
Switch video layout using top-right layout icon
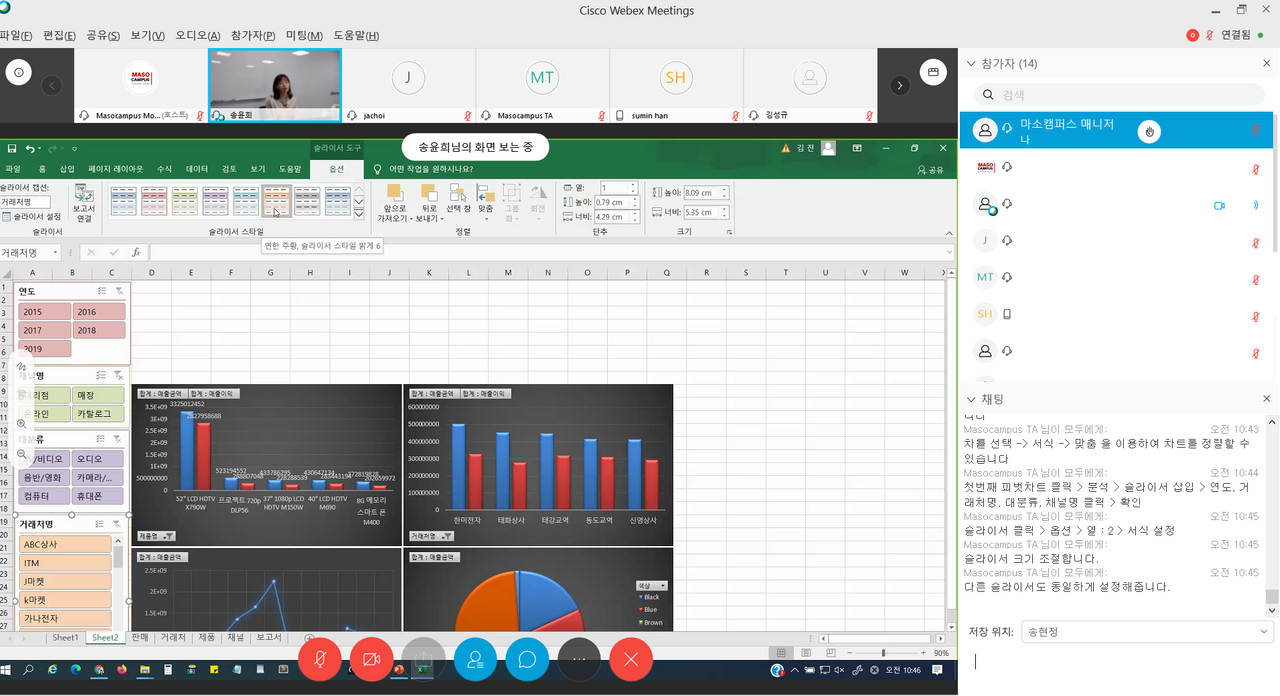932,72
